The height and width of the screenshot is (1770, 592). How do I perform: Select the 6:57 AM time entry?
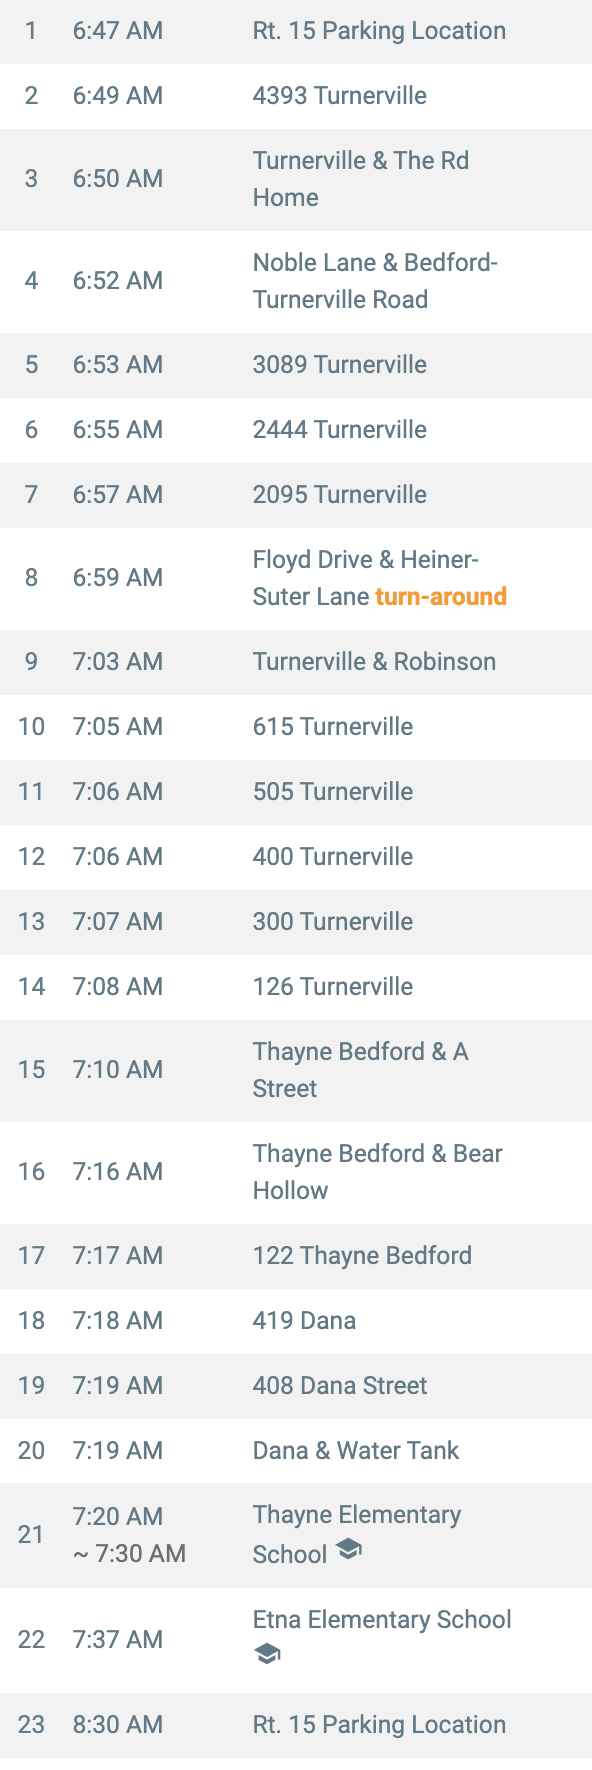pyautogui.click(x=118, y=495)
